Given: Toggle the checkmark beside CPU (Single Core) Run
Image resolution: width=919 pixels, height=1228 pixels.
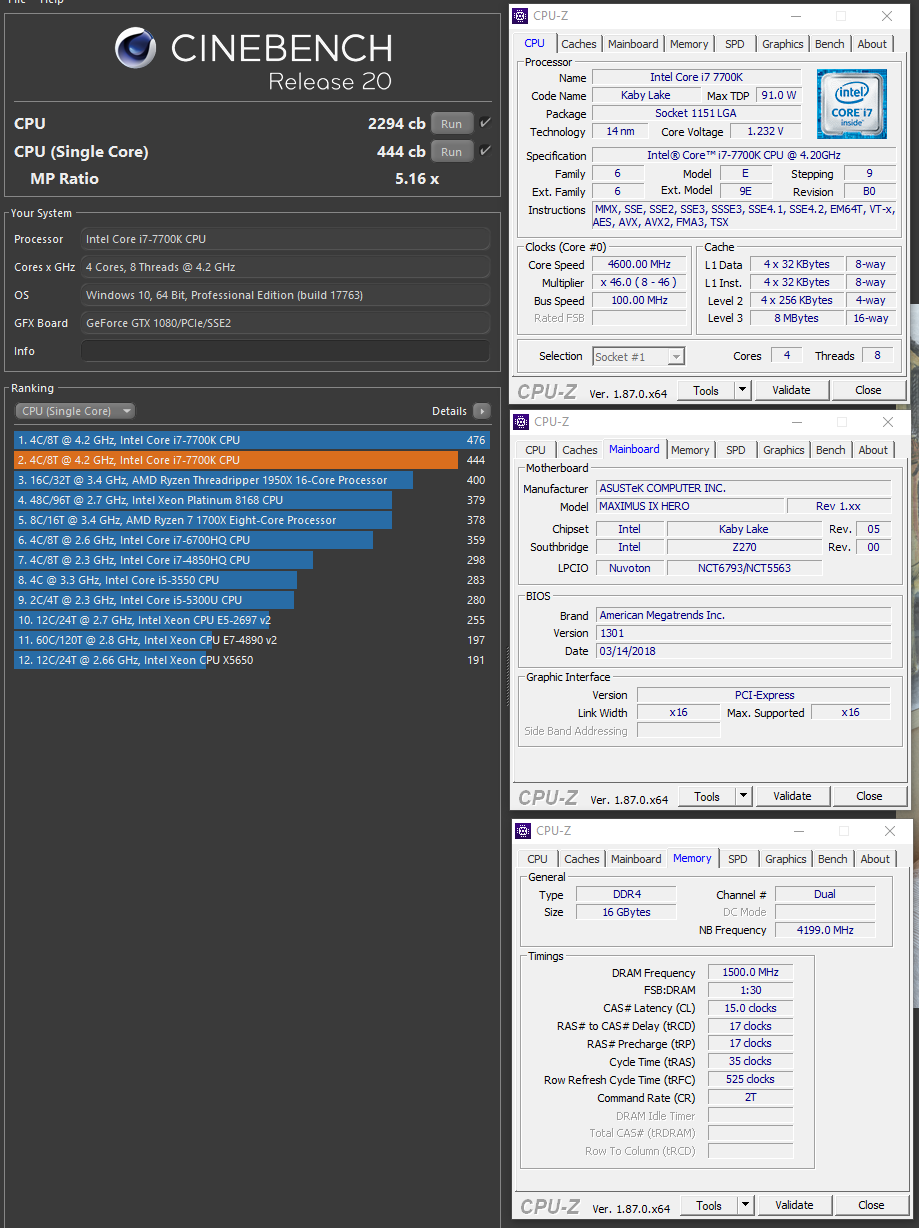Looking at the screenshot, I should [x=485, y=151].
